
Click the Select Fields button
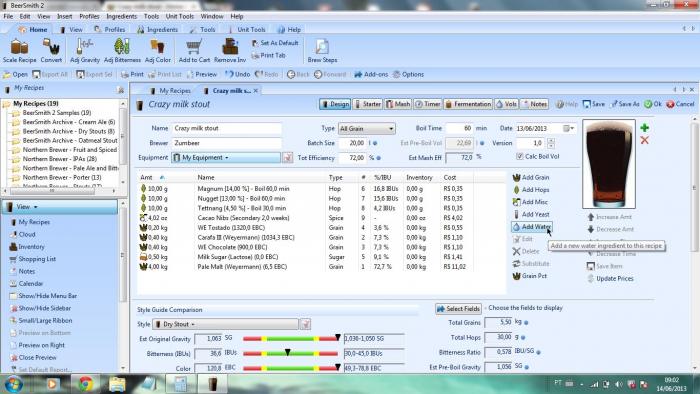click(458, 309)
